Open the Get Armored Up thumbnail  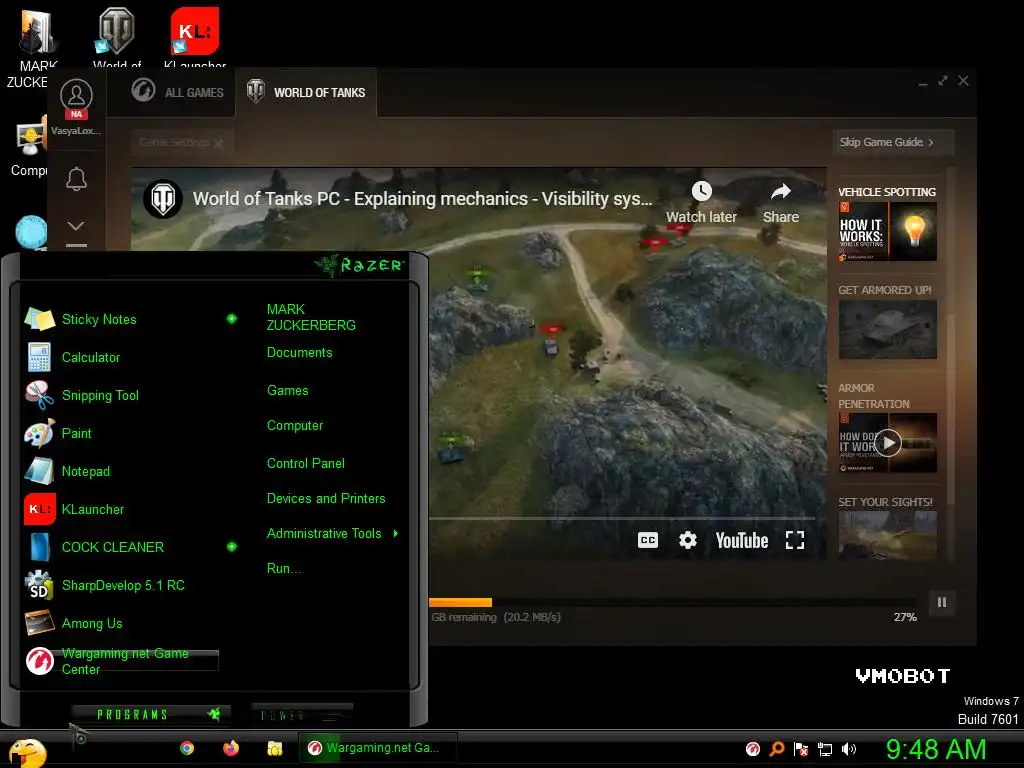tap(888, 330)
